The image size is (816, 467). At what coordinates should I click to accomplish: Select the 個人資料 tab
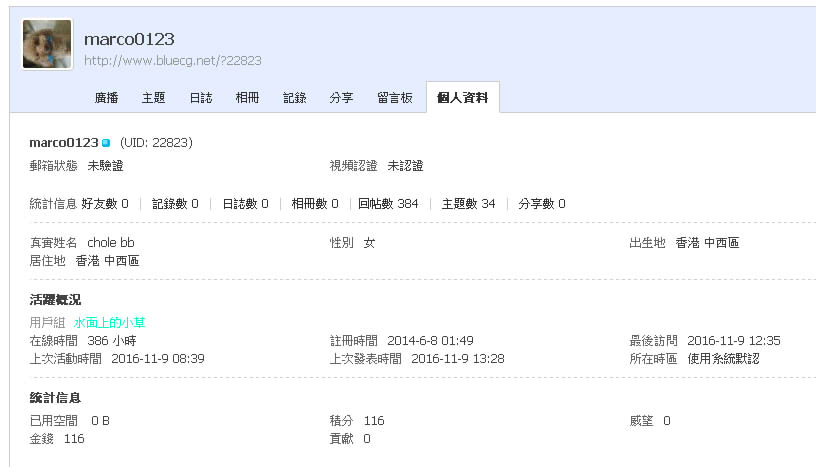[x=463, y=97]
